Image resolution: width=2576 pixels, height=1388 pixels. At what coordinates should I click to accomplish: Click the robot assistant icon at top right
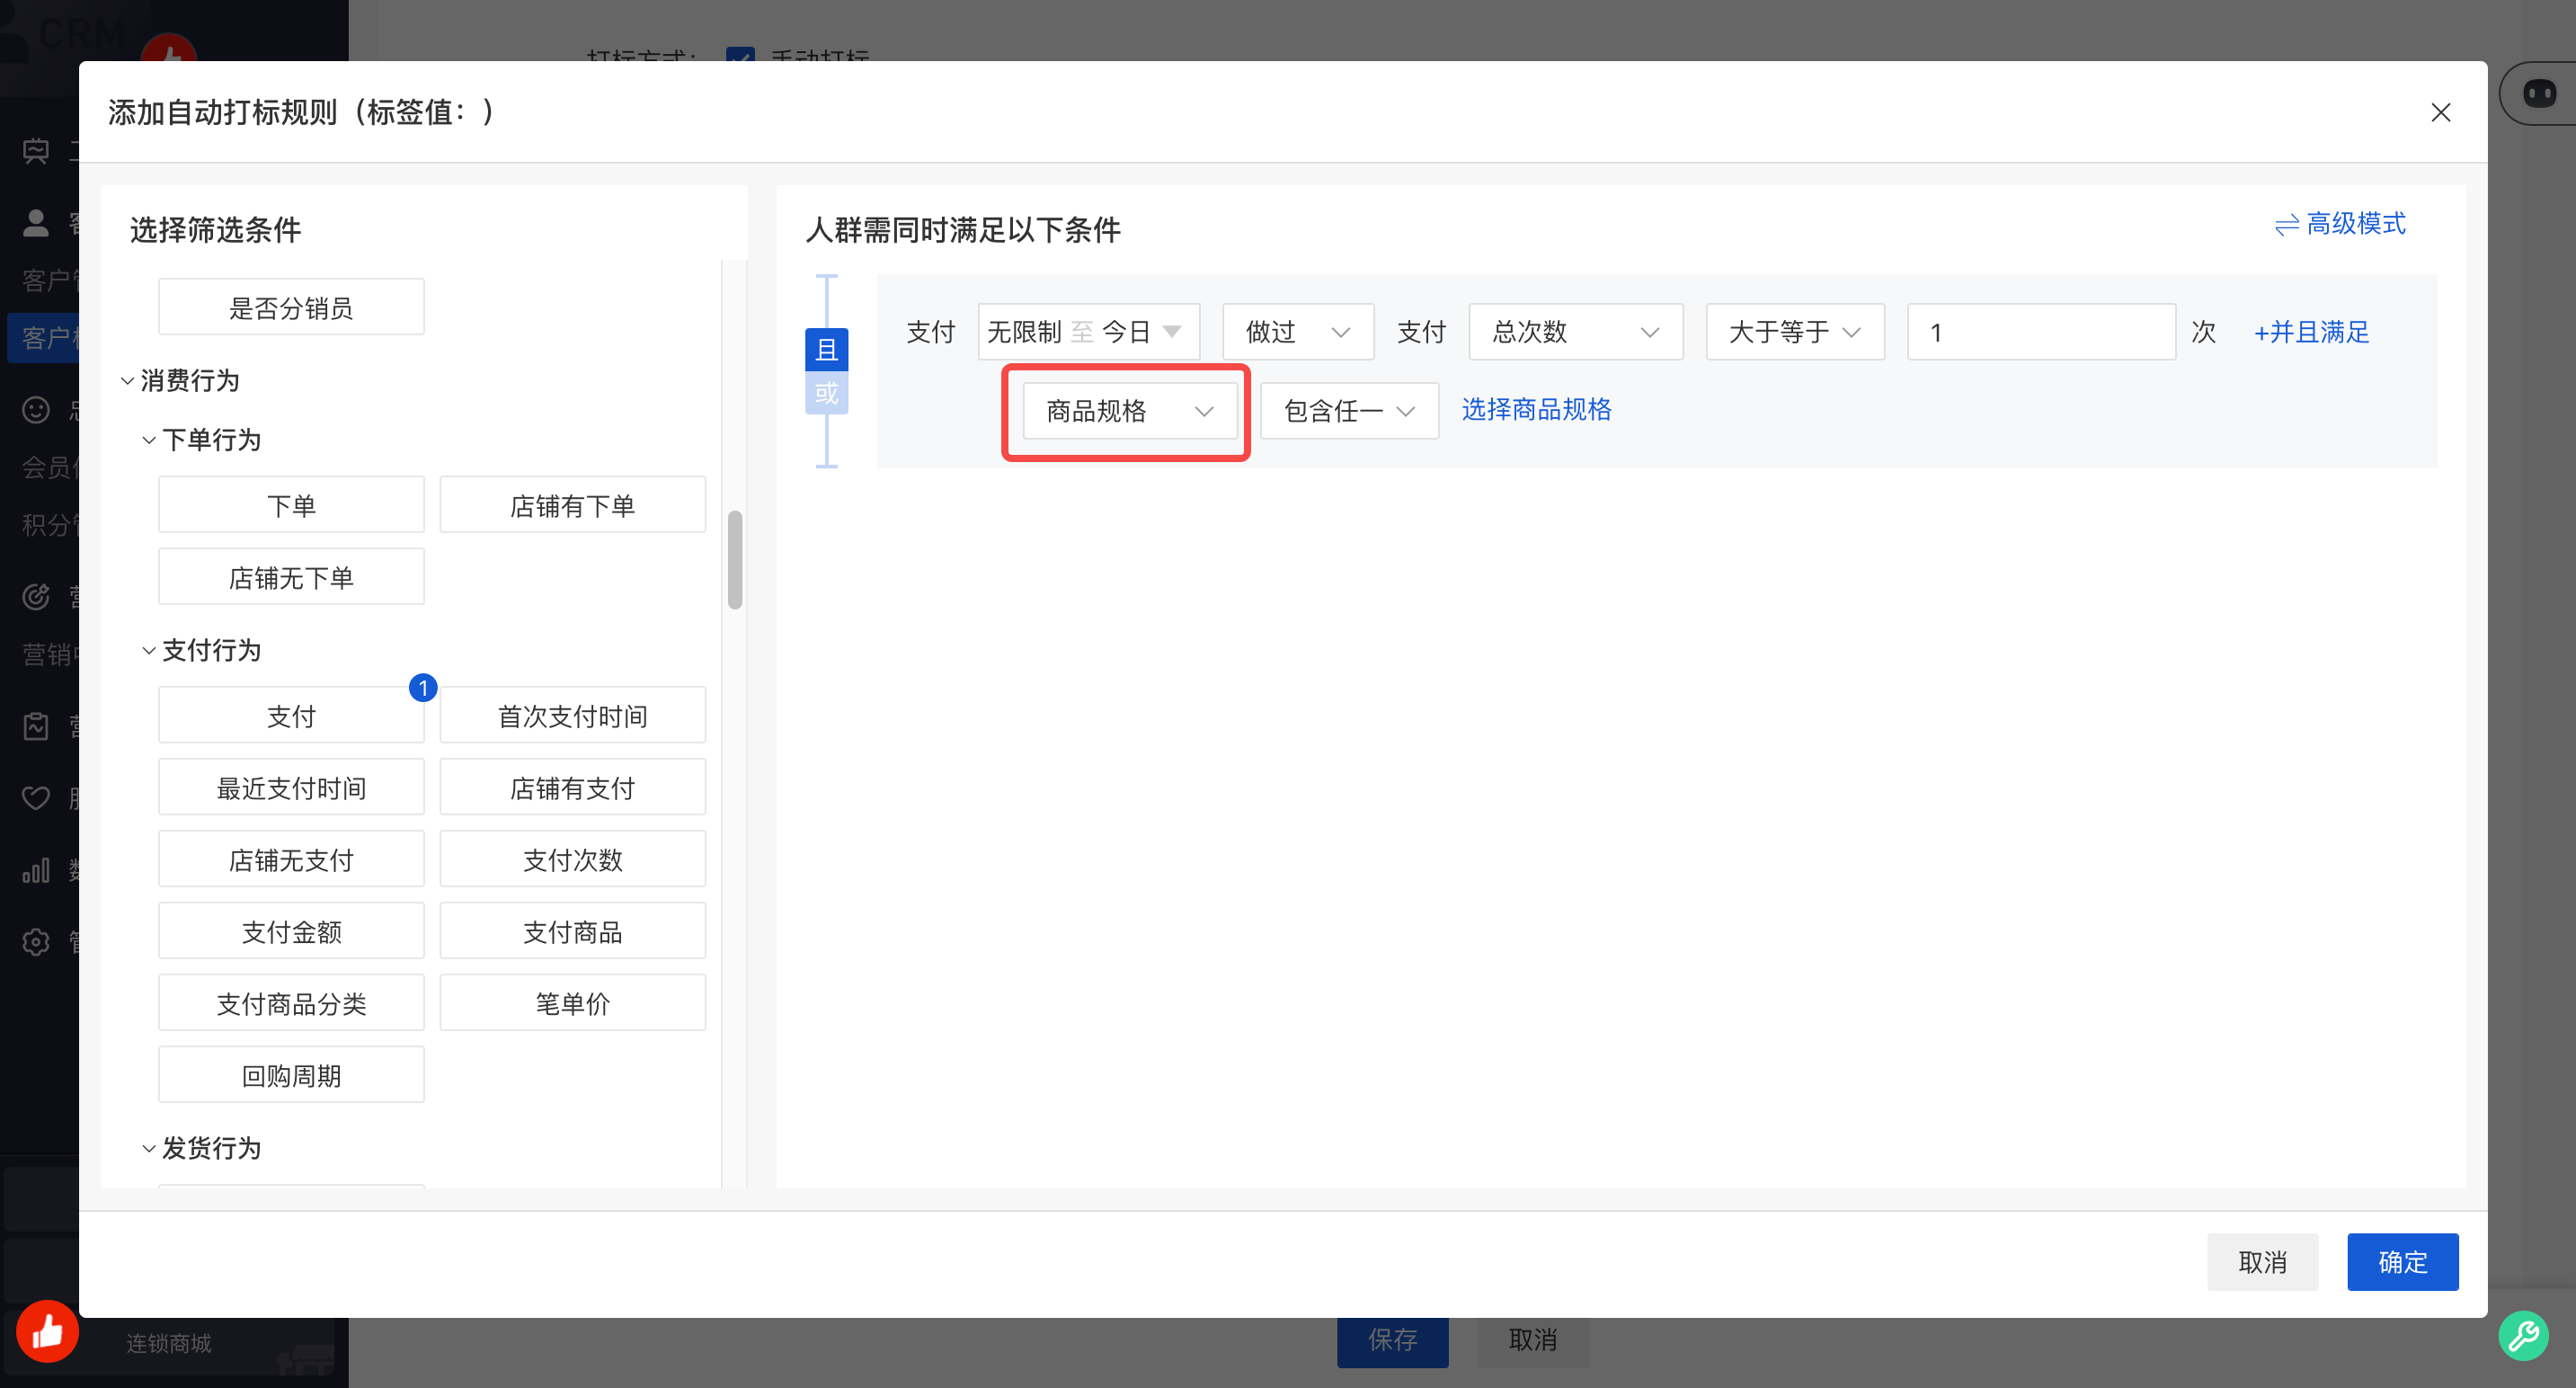point(2539,94)
